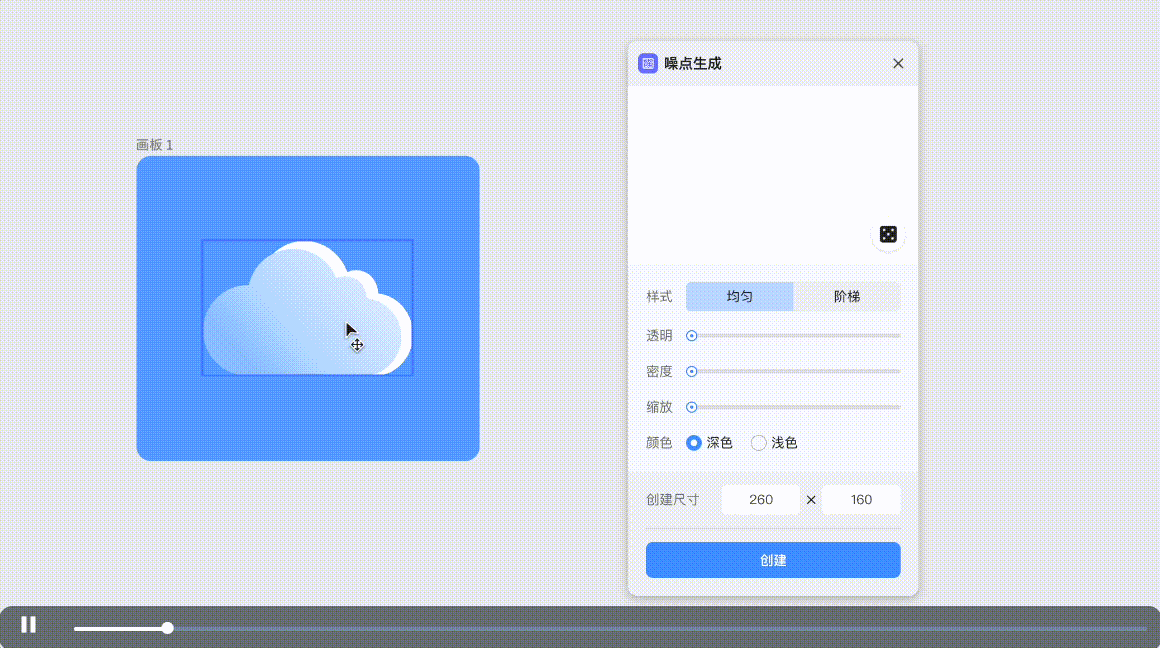Click the height field showing 160
The image size is (1160, 648).
pos(861,500)
